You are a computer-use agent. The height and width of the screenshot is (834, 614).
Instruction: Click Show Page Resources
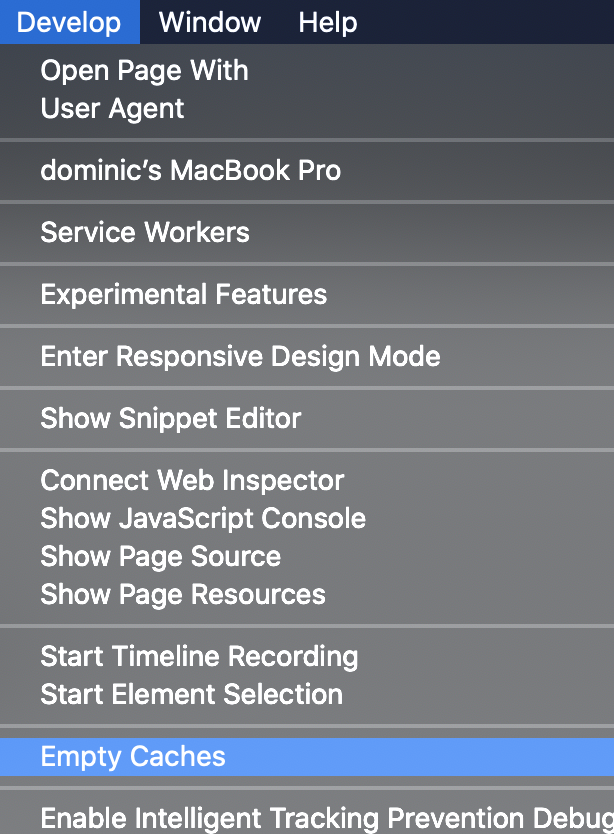click(x=183, y=595)
